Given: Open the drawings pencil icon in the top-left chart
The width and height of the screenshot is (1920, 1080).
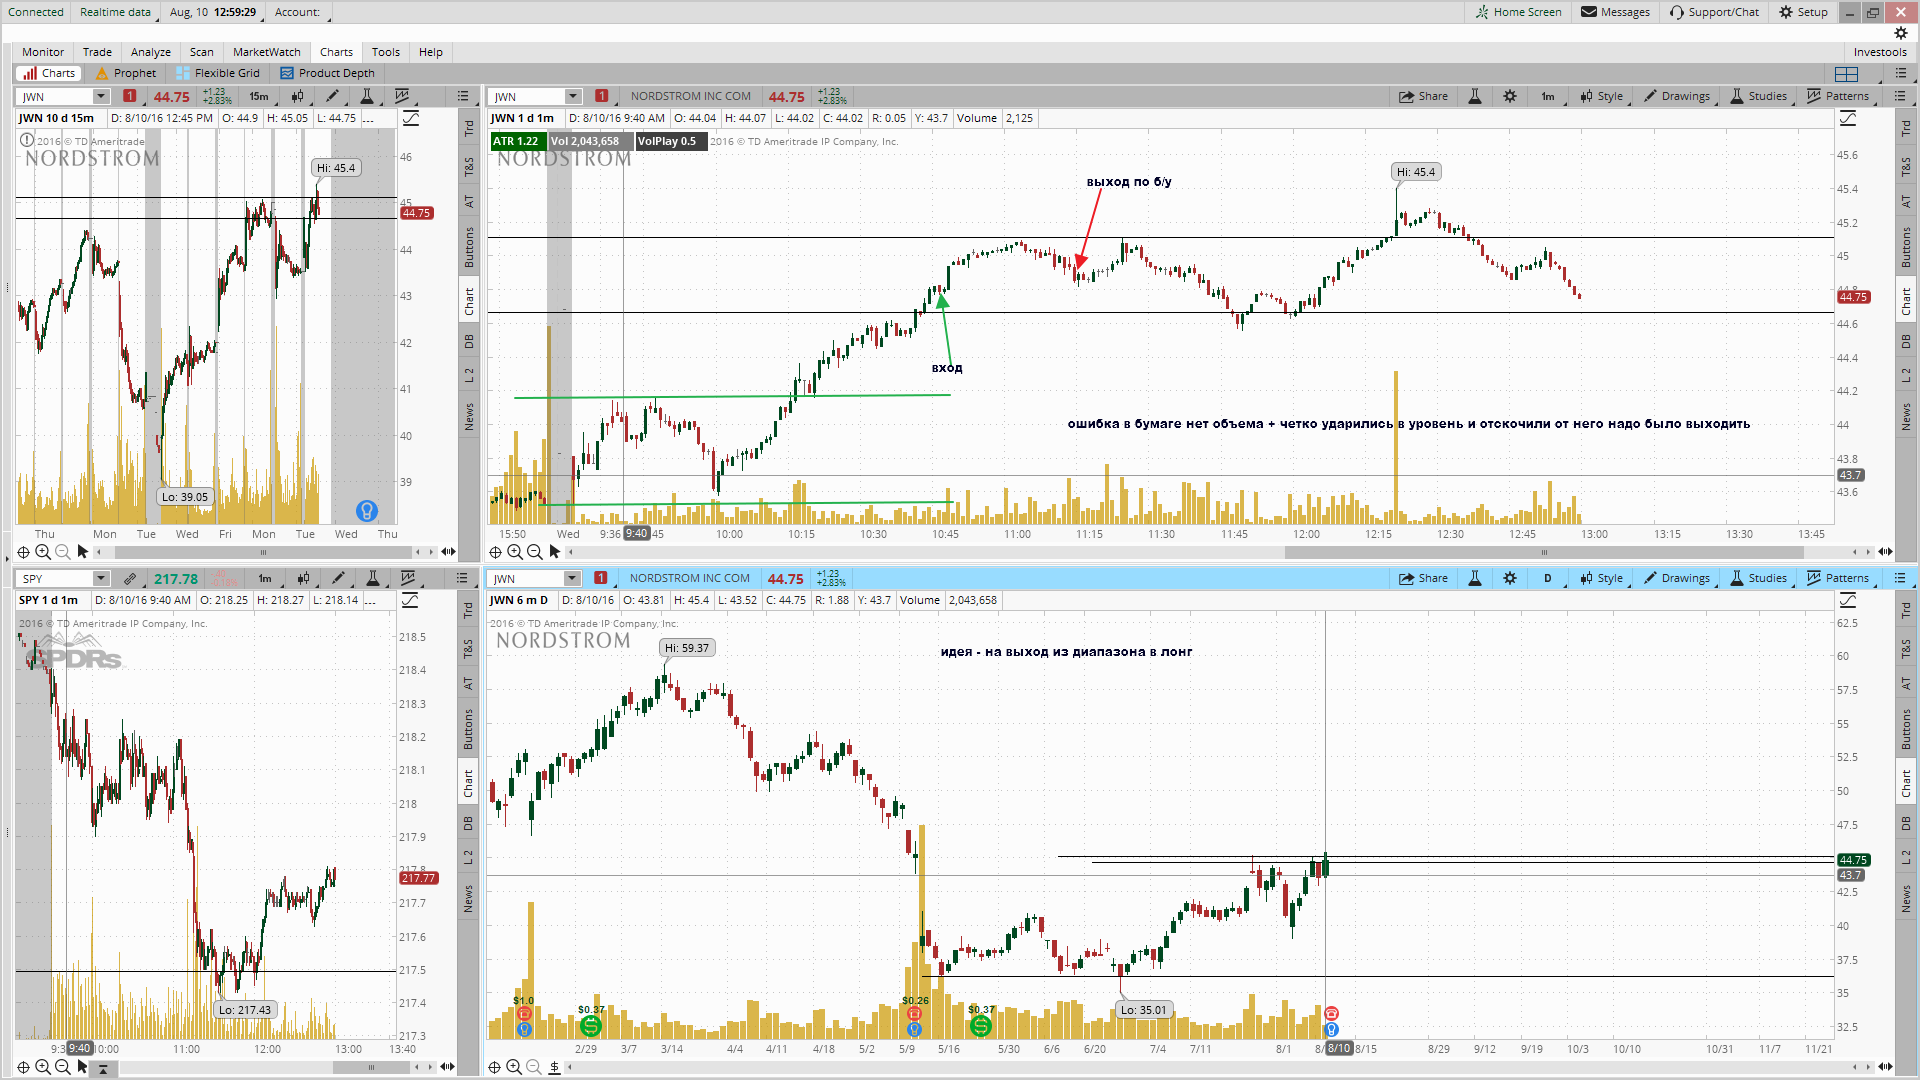Looking at the screenshot, I should [333, 97].
